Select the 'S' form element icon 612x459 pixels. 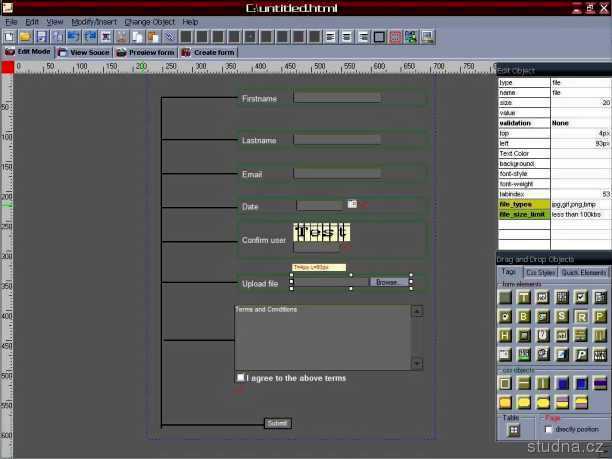click(562, 317)
